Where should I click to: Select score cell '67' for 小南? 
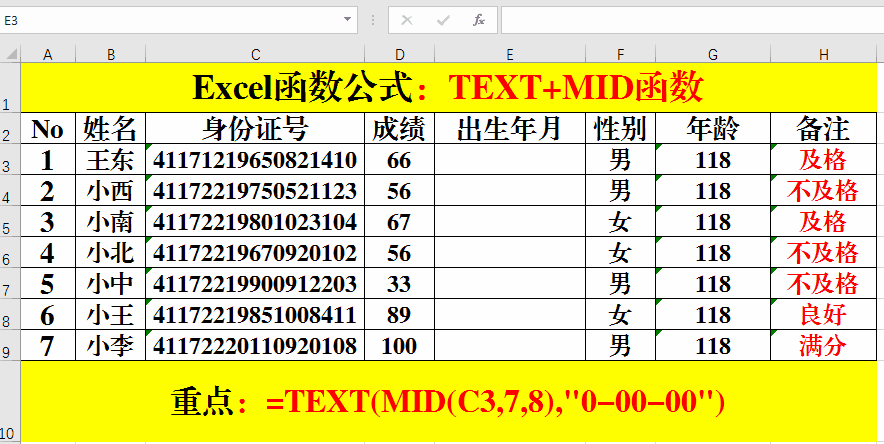pyautogui.click(x=400, y=221)
